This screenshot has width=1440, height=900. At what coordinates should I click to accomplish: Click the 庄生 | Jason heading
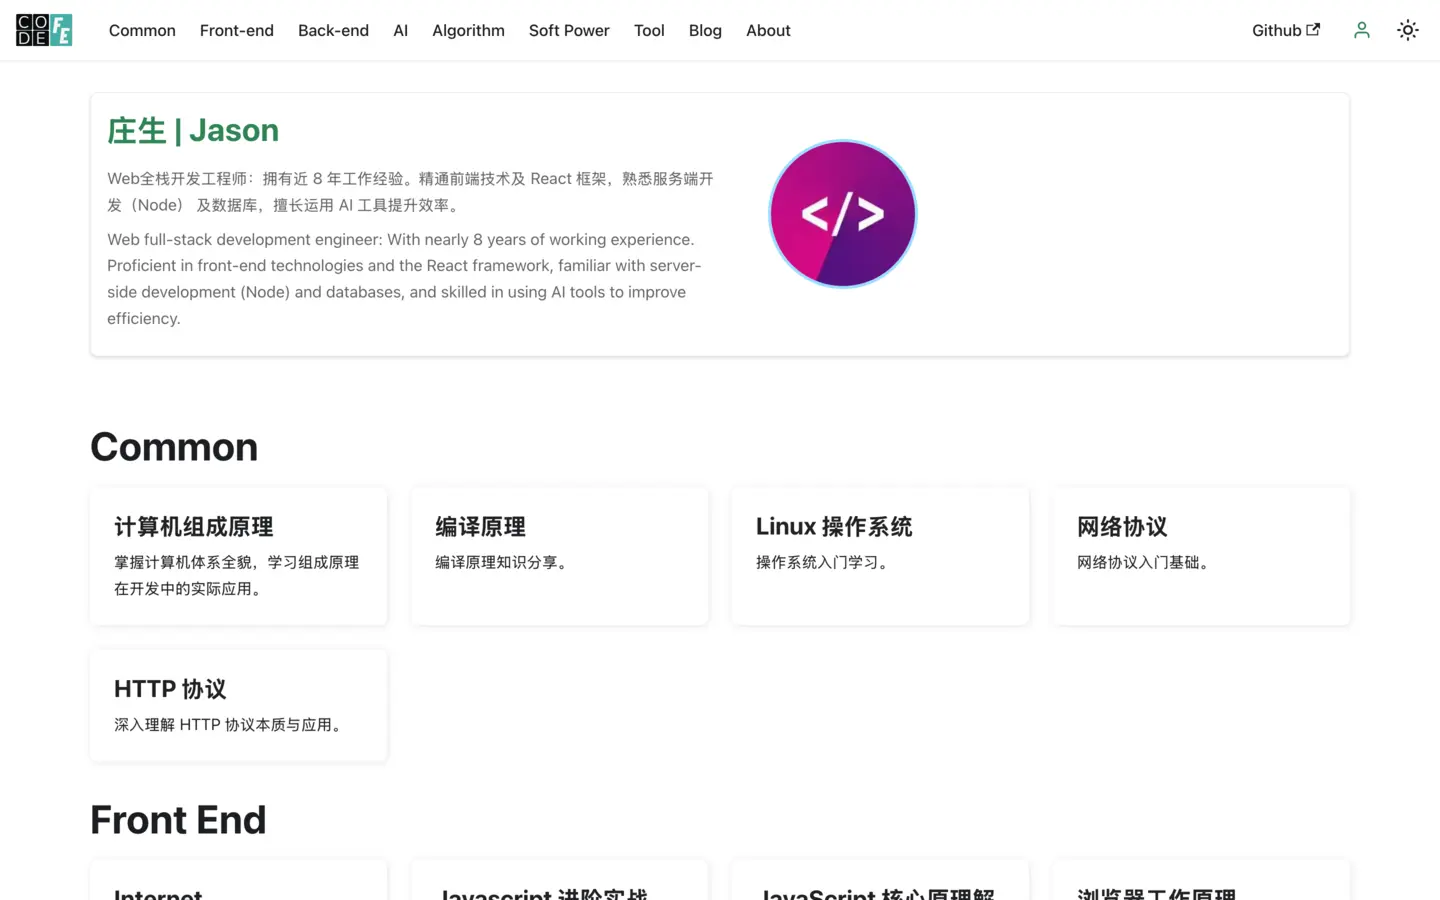[193, 130]
